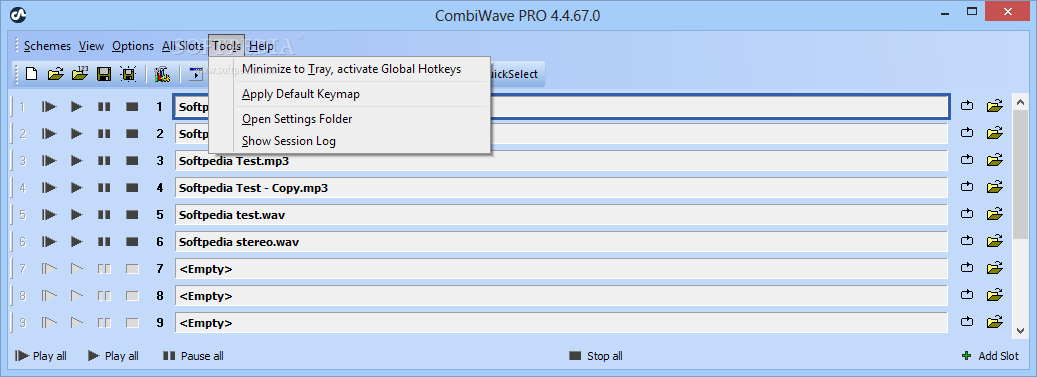Click Add Slot with green plus
Viewport: 1037px width, 377px height.
pos(990,356)
